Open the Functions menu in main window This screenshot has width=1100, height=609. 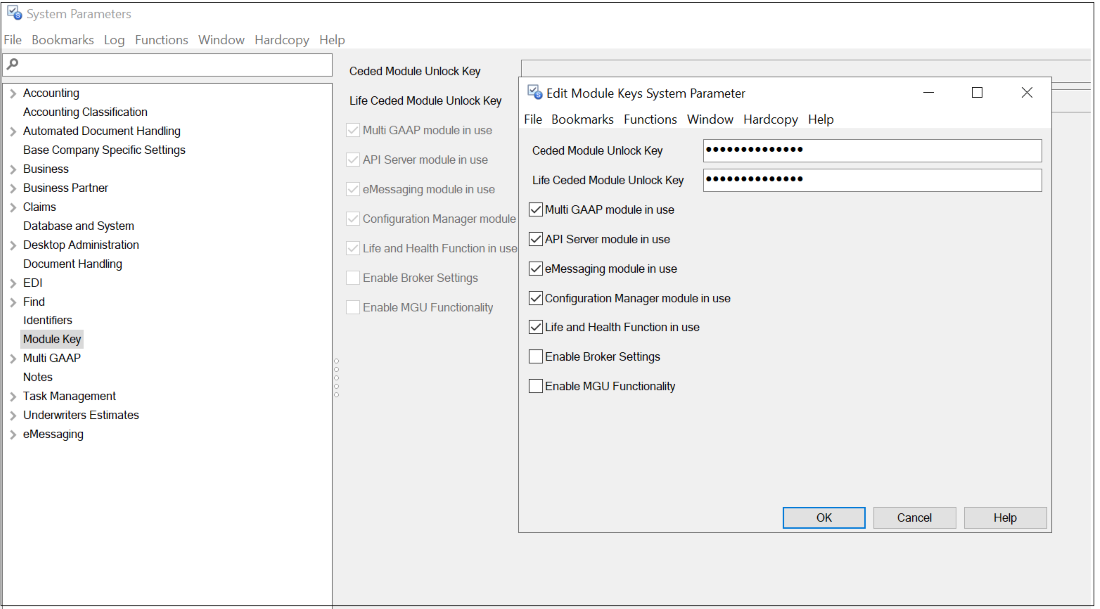161,40
